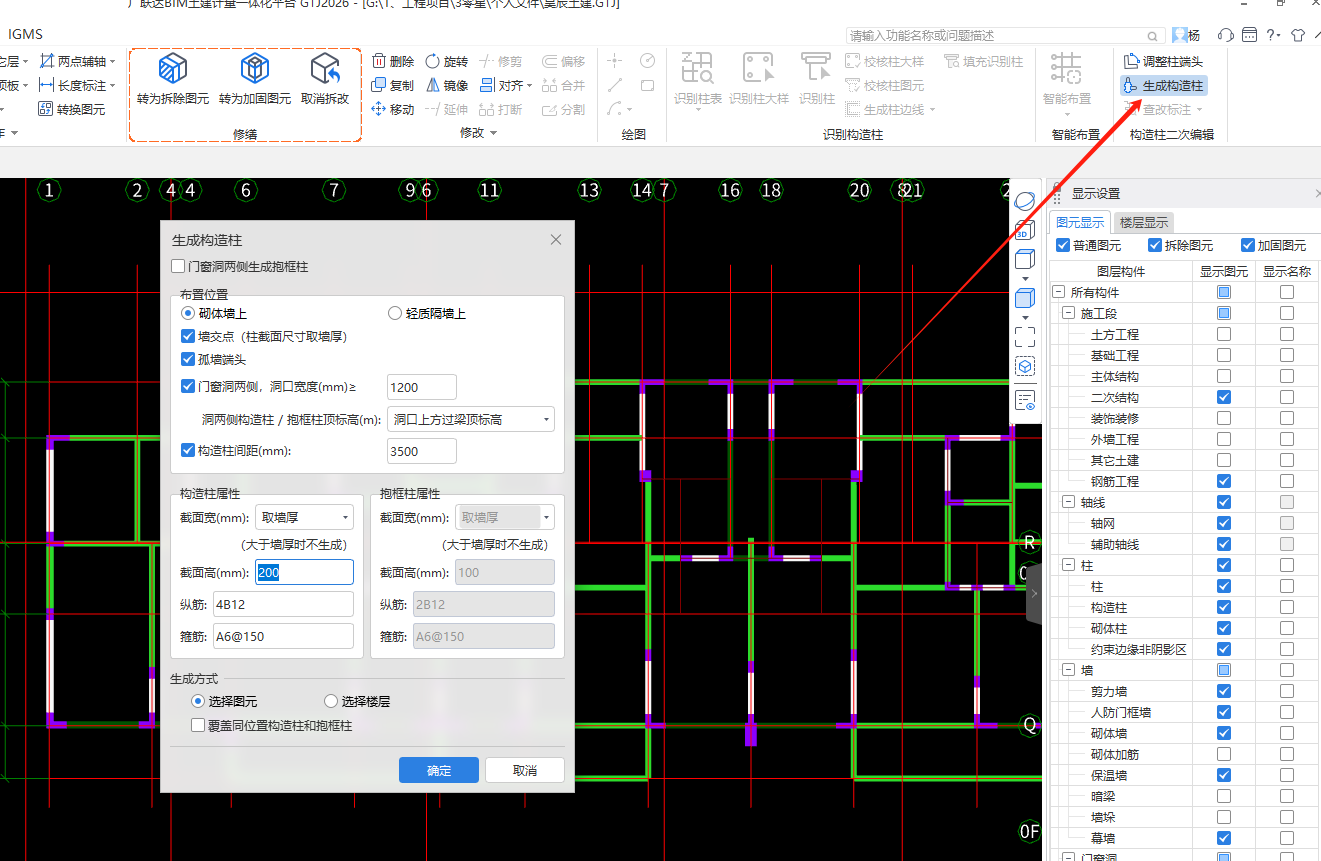
Task: Toggle 拆除图元 checkbox in display settings
Action: [x=1156, y=245]
